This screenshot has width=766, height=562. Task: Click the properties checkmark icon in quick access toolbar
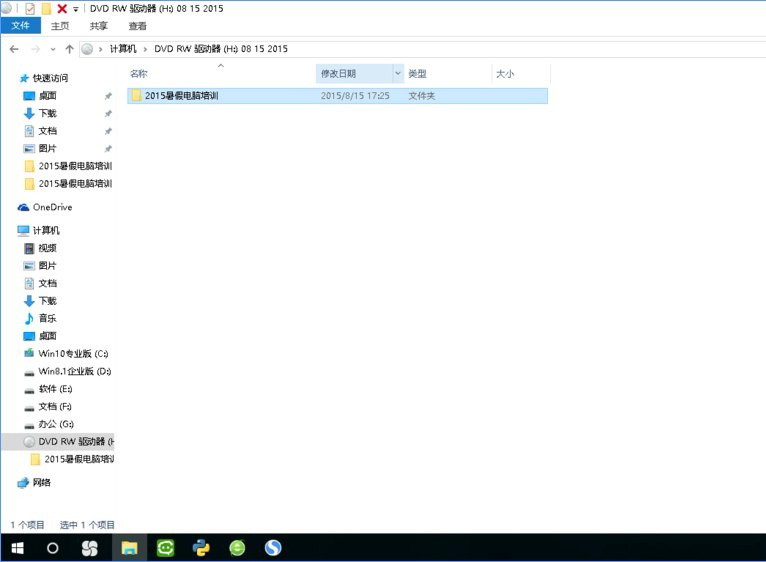[30, 8]
